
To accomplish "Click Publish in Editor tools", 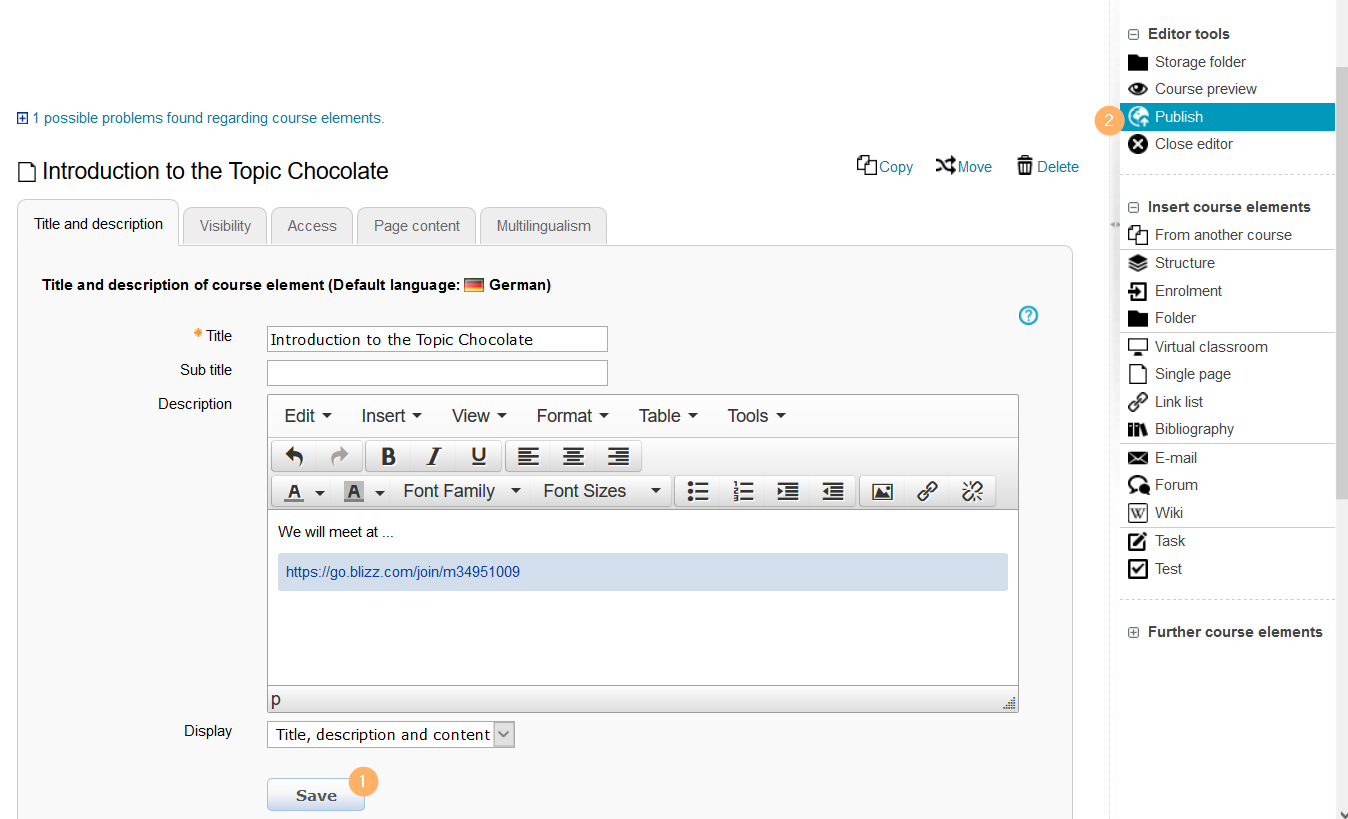I will tap(1179, 117).
